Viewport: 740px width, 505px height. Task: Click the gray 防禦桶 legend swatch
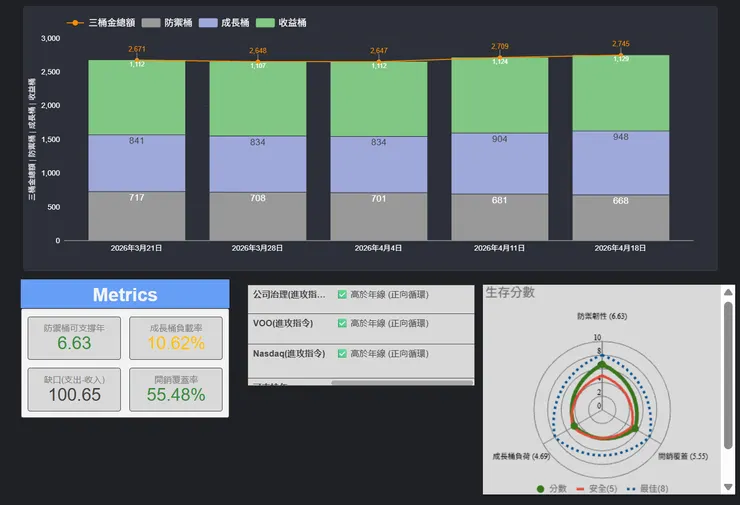click(151, 23)
